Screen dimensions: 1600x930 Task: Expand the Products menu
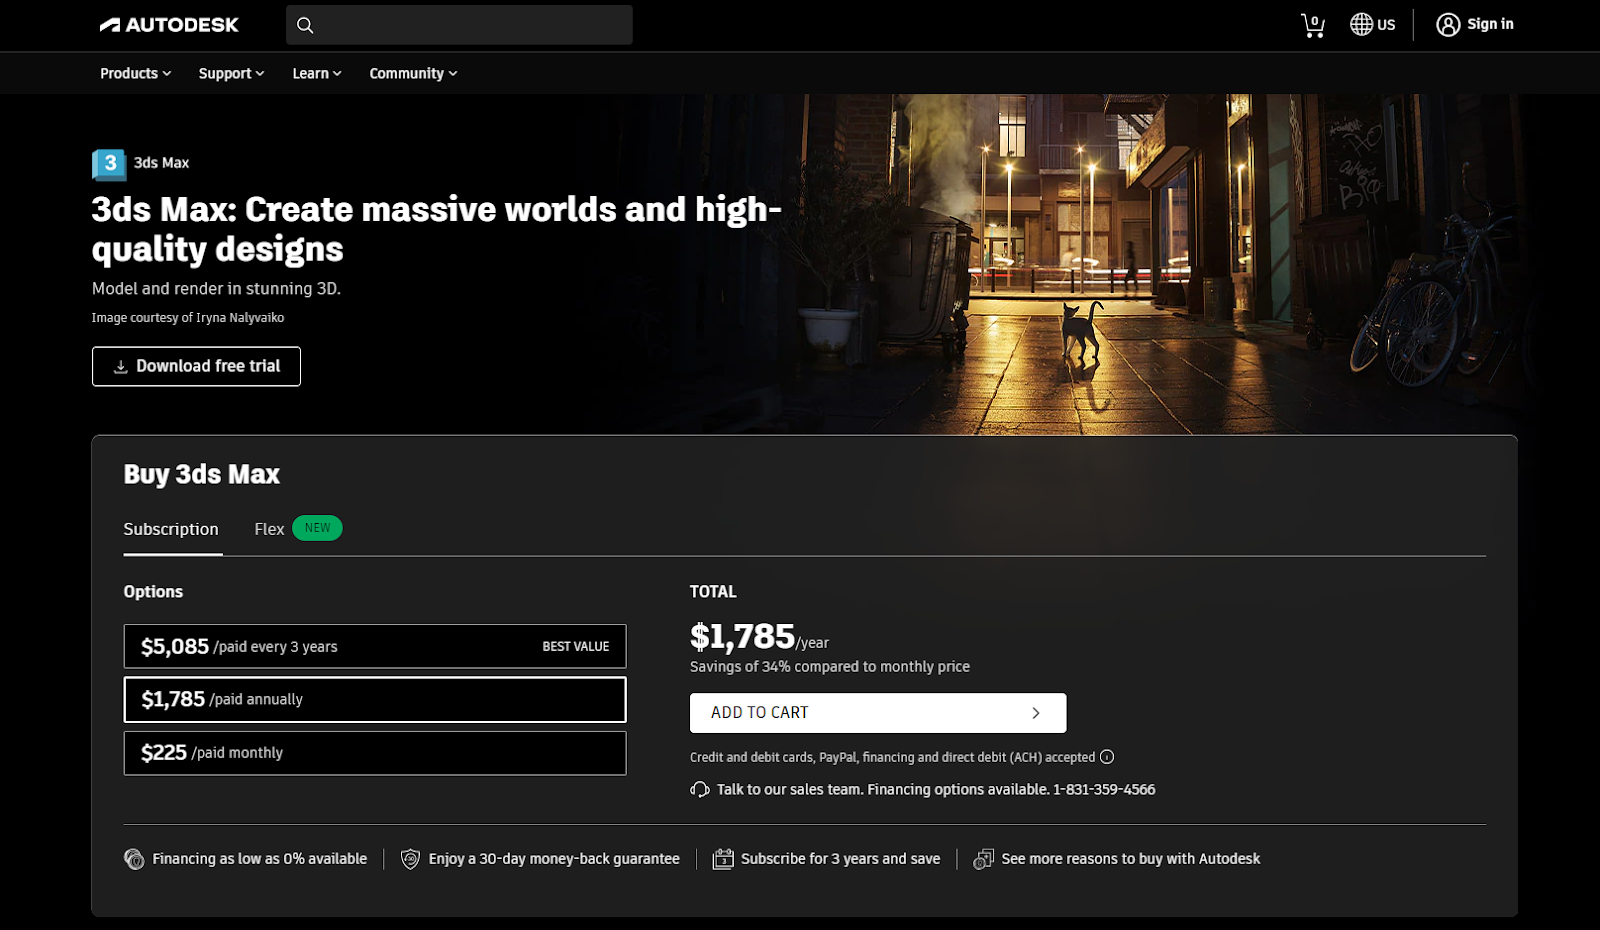point(135,73)
